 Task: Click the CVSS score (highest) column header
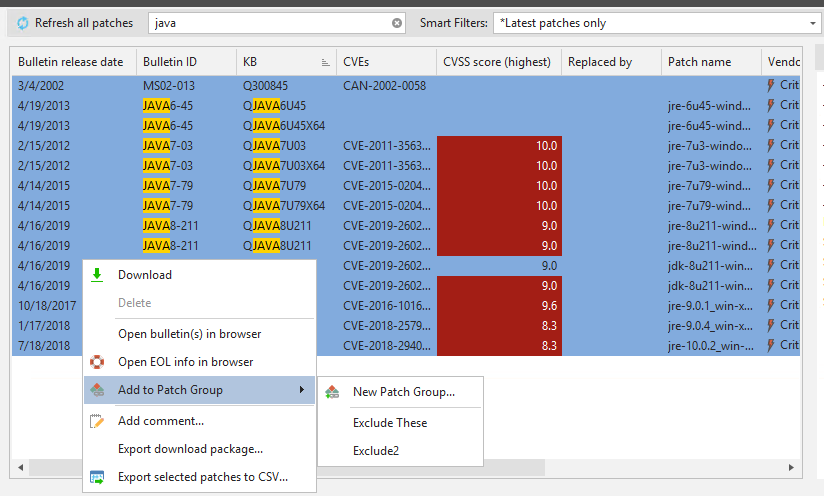coord(496,62)
